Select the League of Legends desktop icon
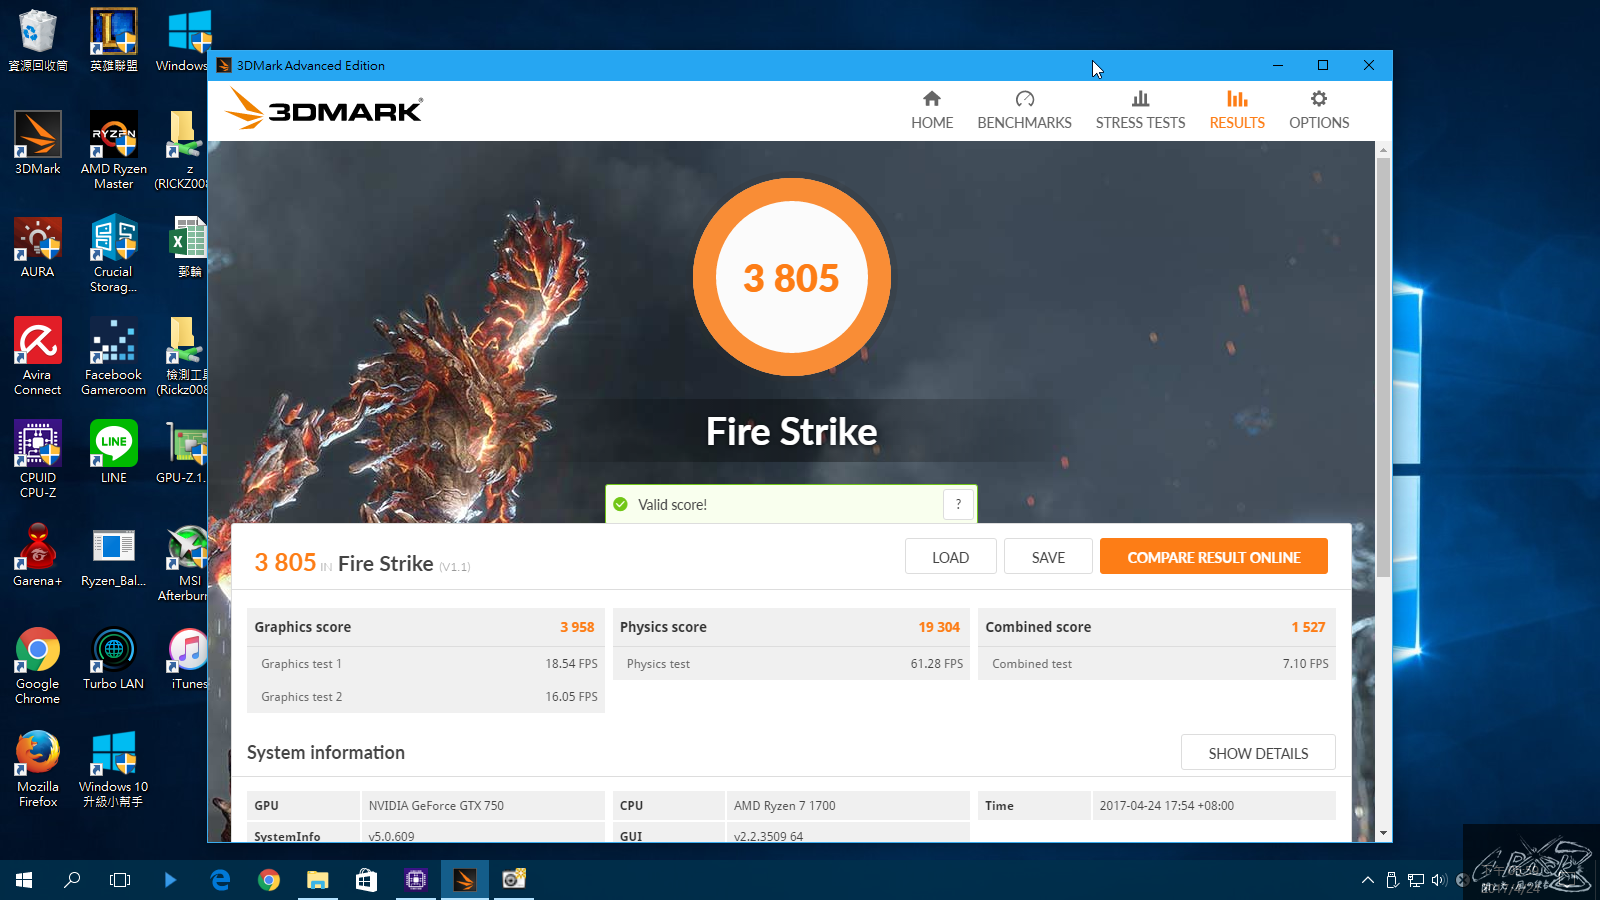 [114, 41]
